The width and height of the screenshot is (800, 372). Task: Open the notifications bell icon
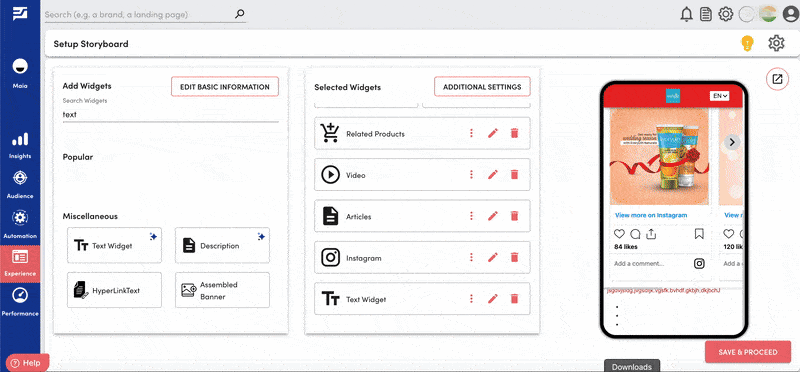tap(687, 14)
